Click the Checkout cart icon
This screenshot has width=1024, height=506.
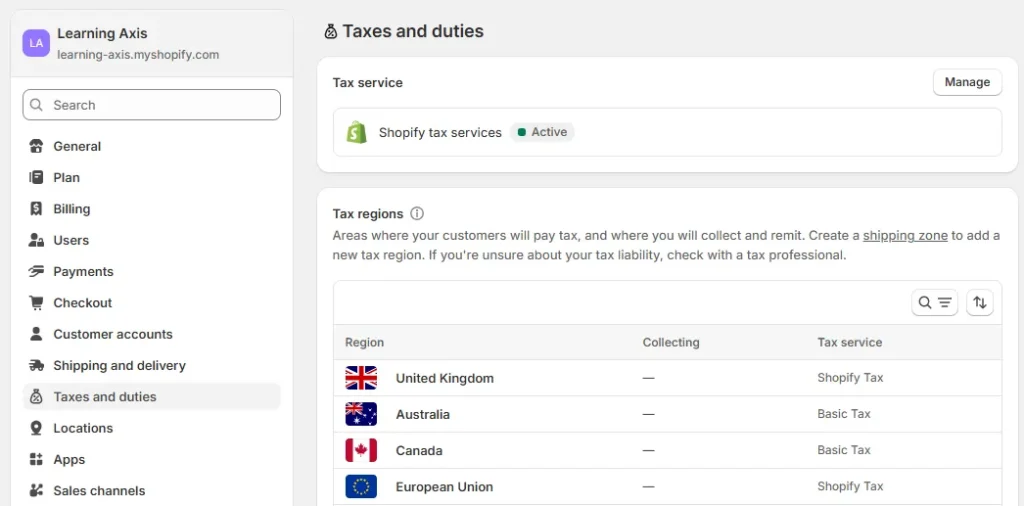[37, 303]
